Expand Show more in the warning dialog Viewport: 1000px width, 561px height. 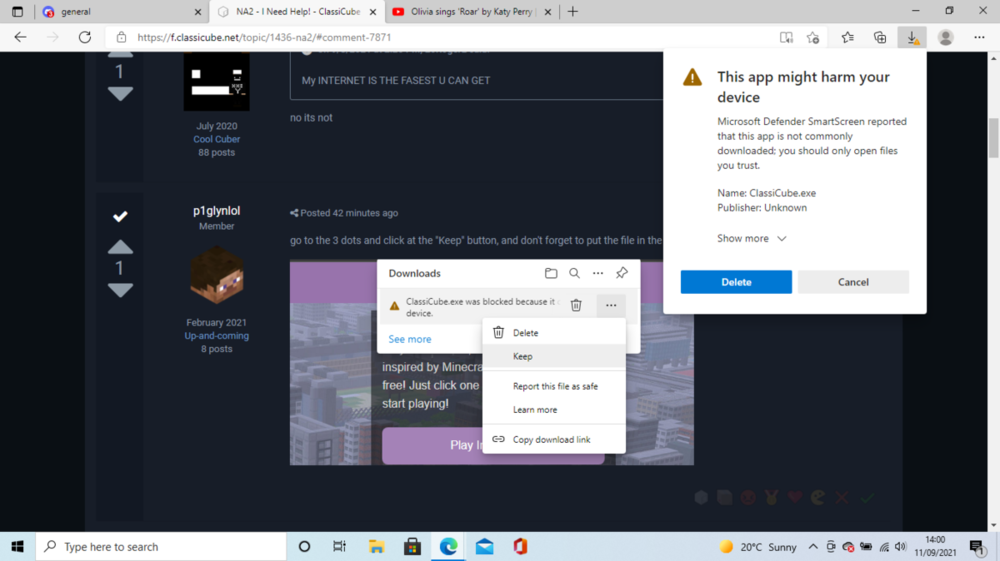point(751,238)
